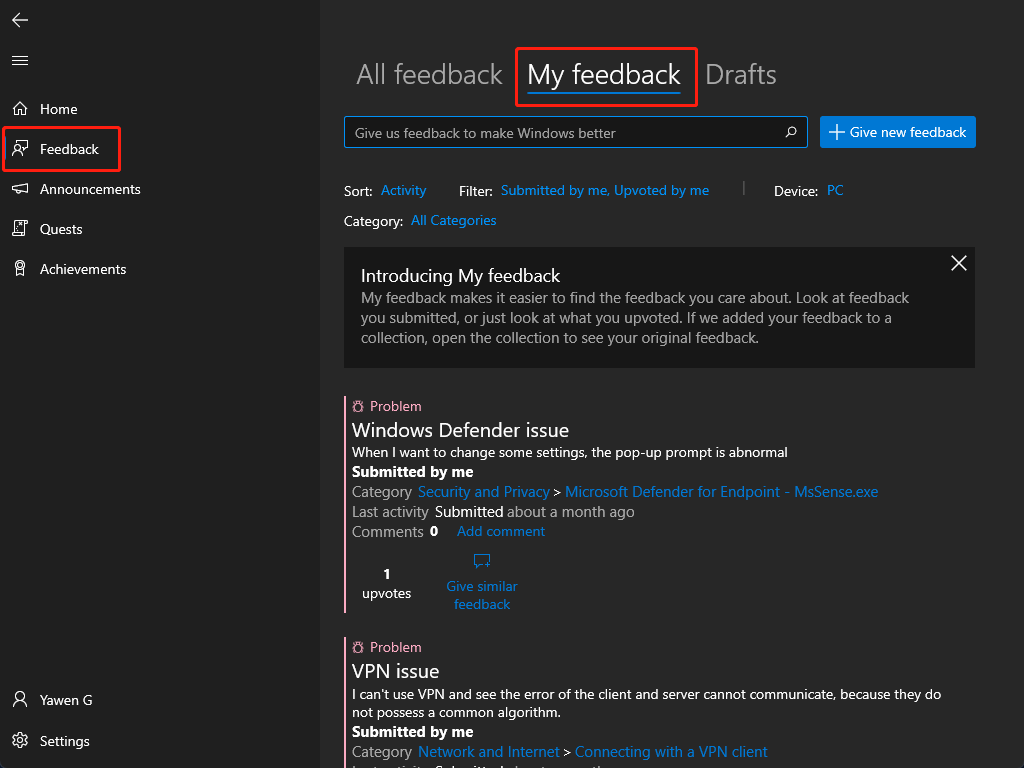Switch to the Drafts tab
The image size is (1024, 768).
pyautogui.click(x=740, y=75)
